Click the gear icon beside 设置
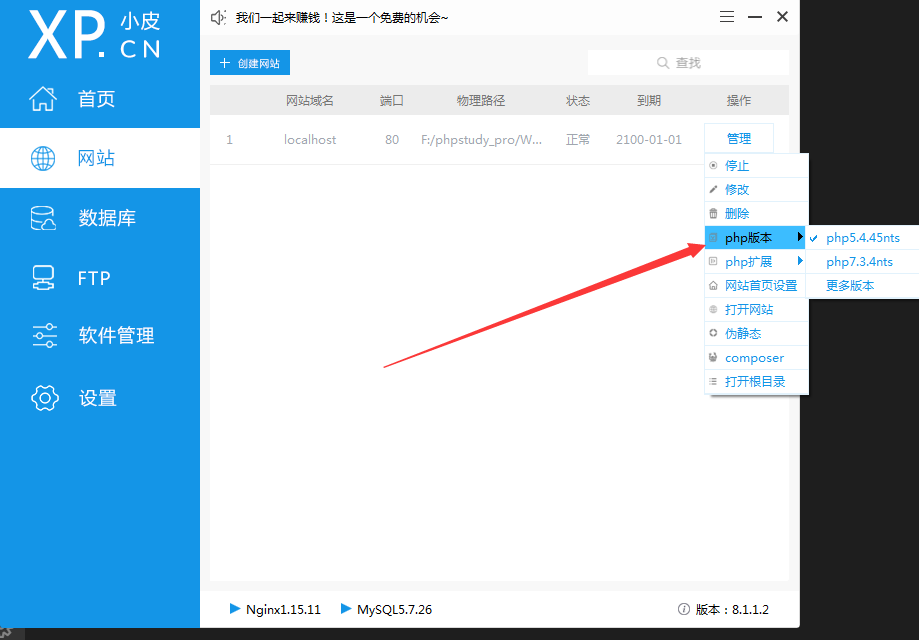This screenshot has height=640, width=919. [x=45, y=398]
